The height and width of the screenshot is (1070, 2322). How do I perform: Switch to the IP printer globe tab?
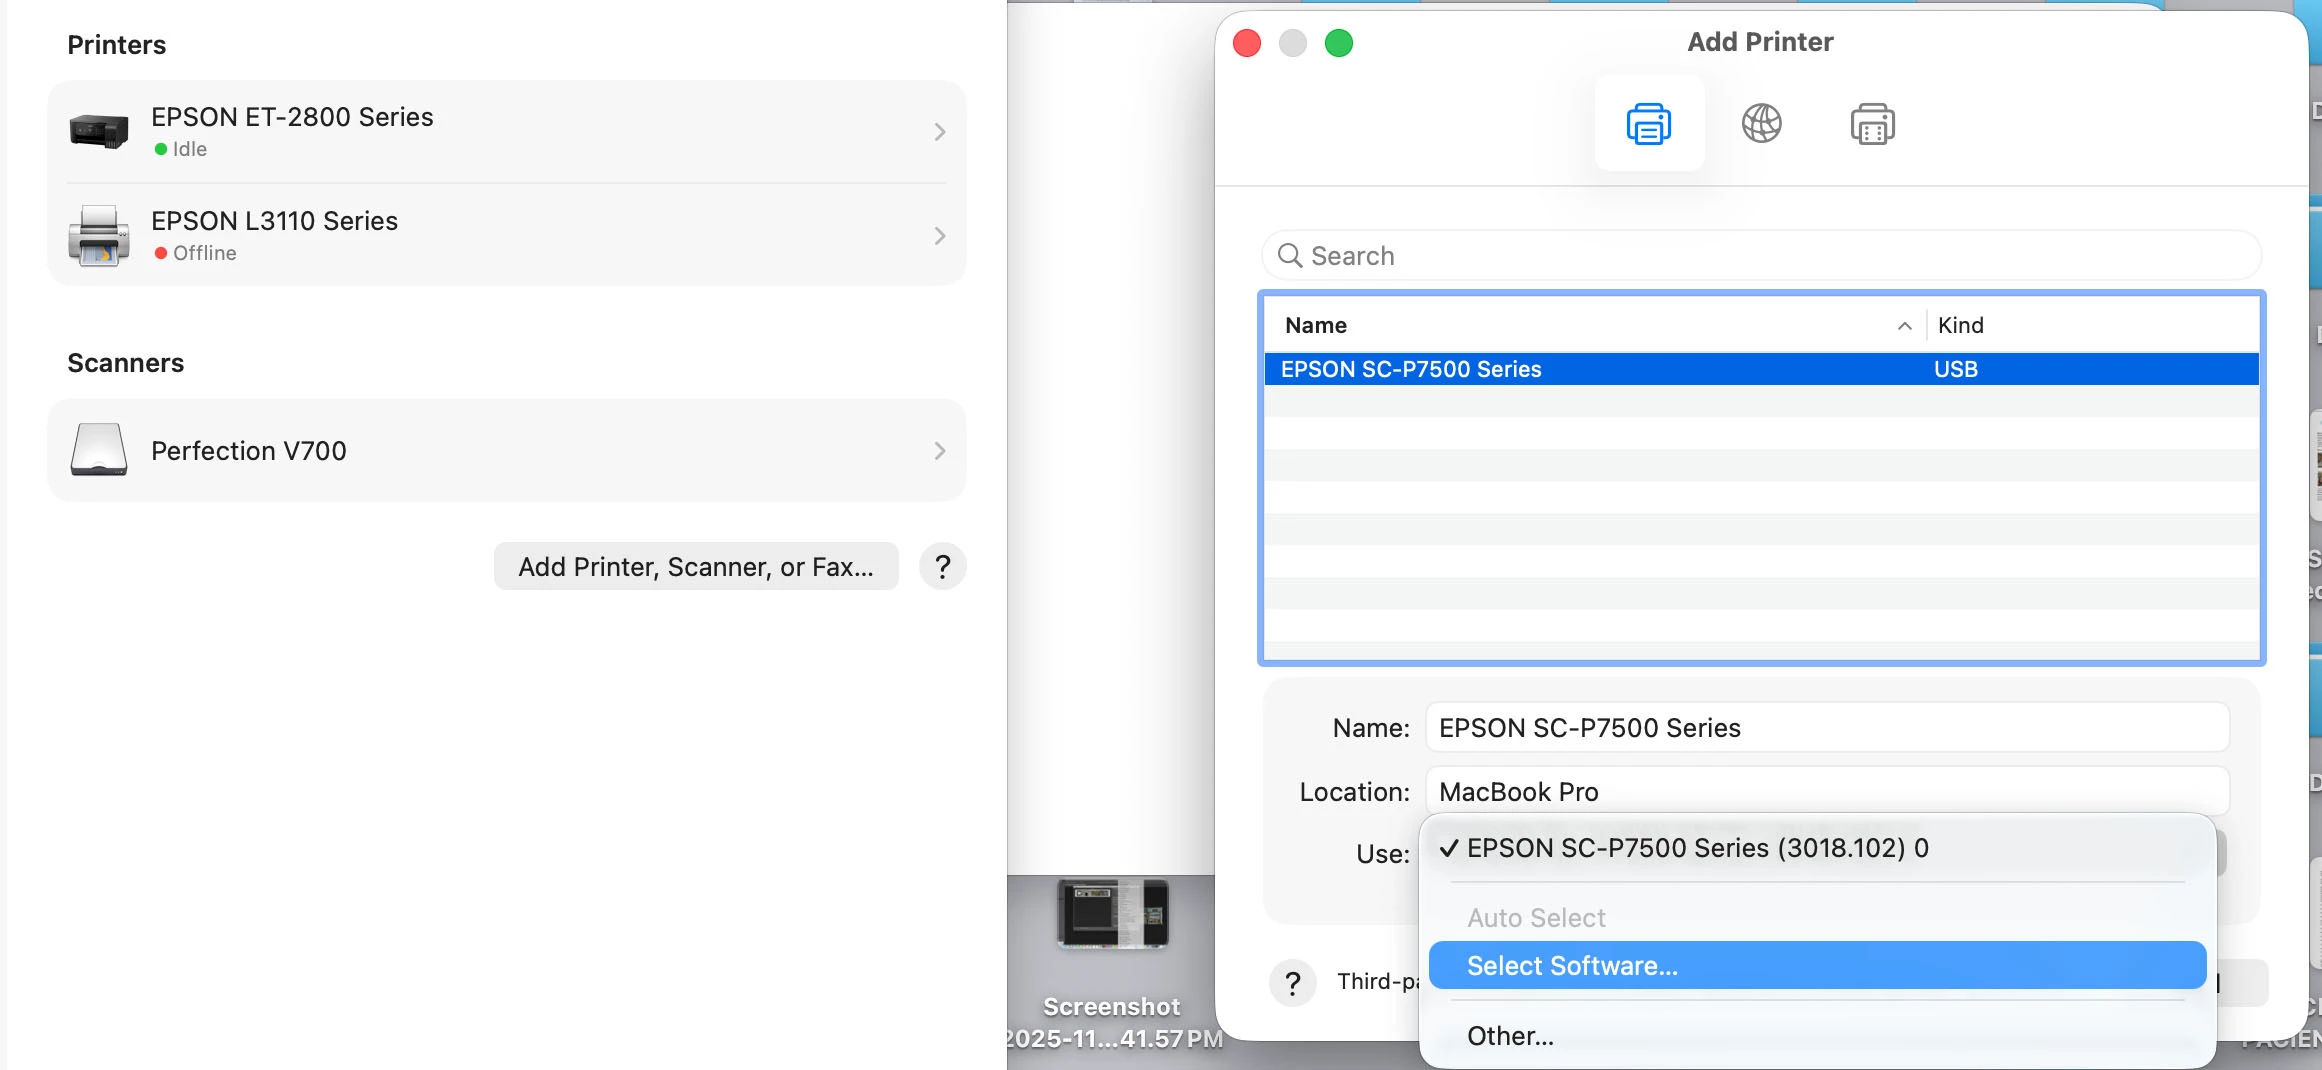tap(1761, 124)
